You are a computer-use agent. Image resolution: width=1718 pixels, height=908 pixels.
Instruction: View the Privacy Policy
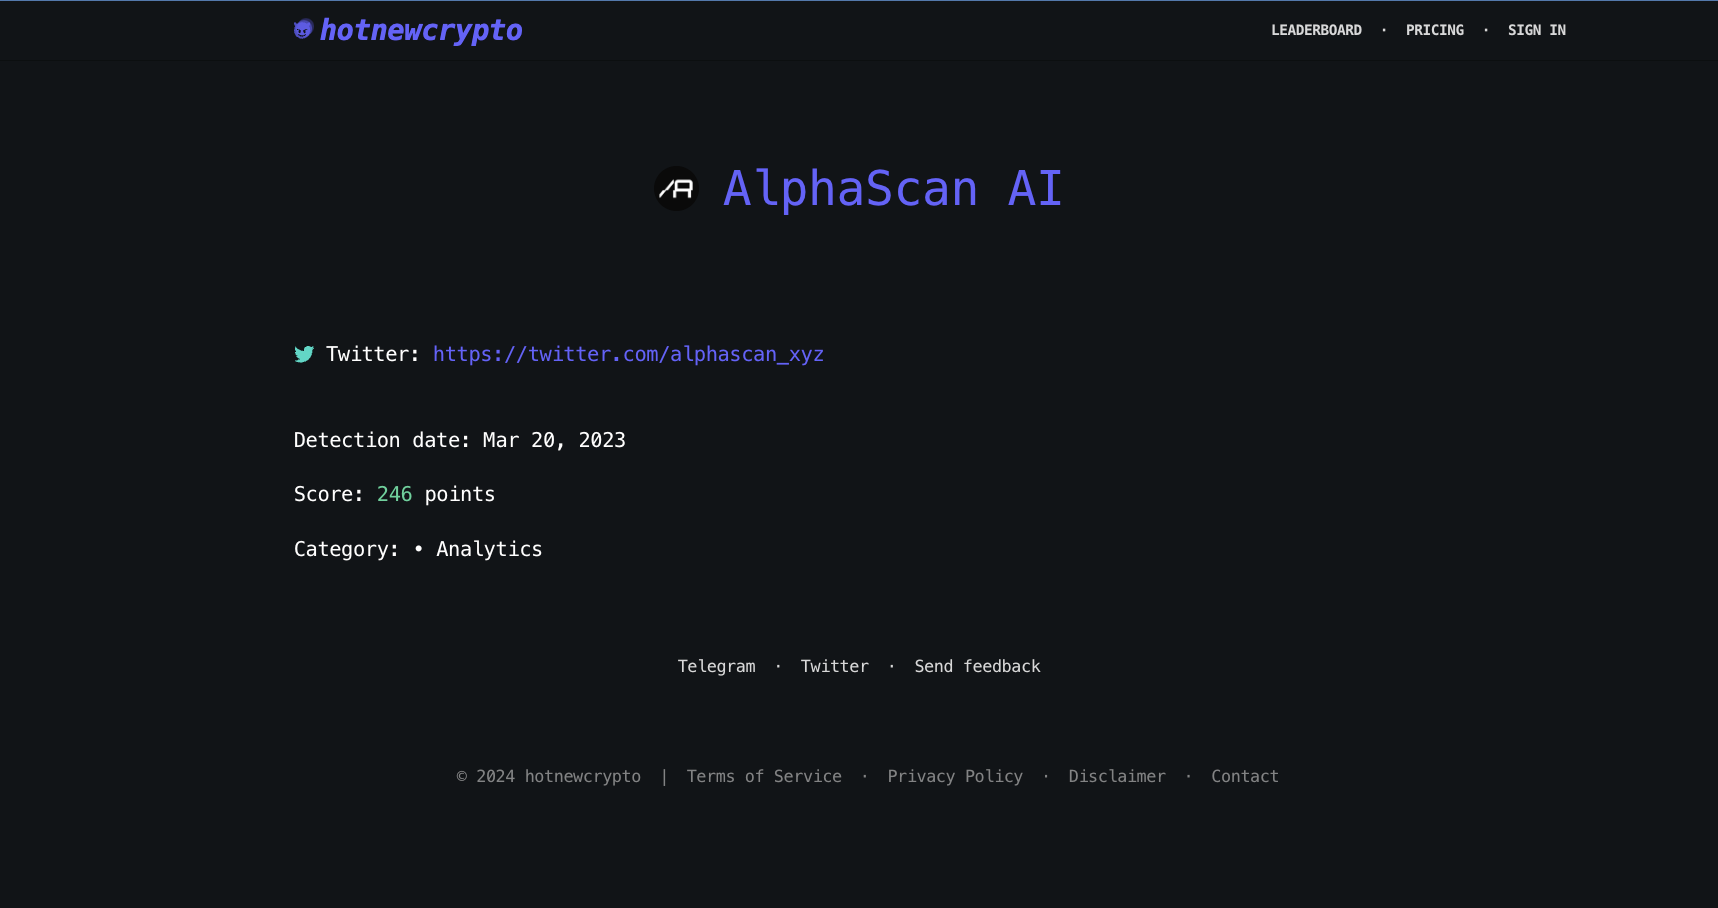(x=955, y=776)
